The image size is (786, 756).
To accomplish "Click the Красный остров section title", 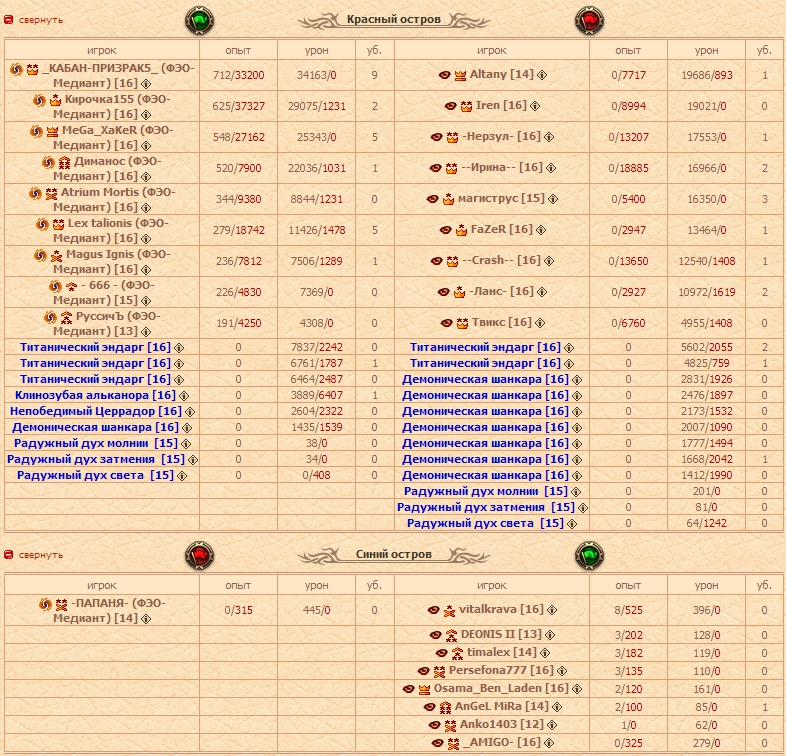I will 394,20.
